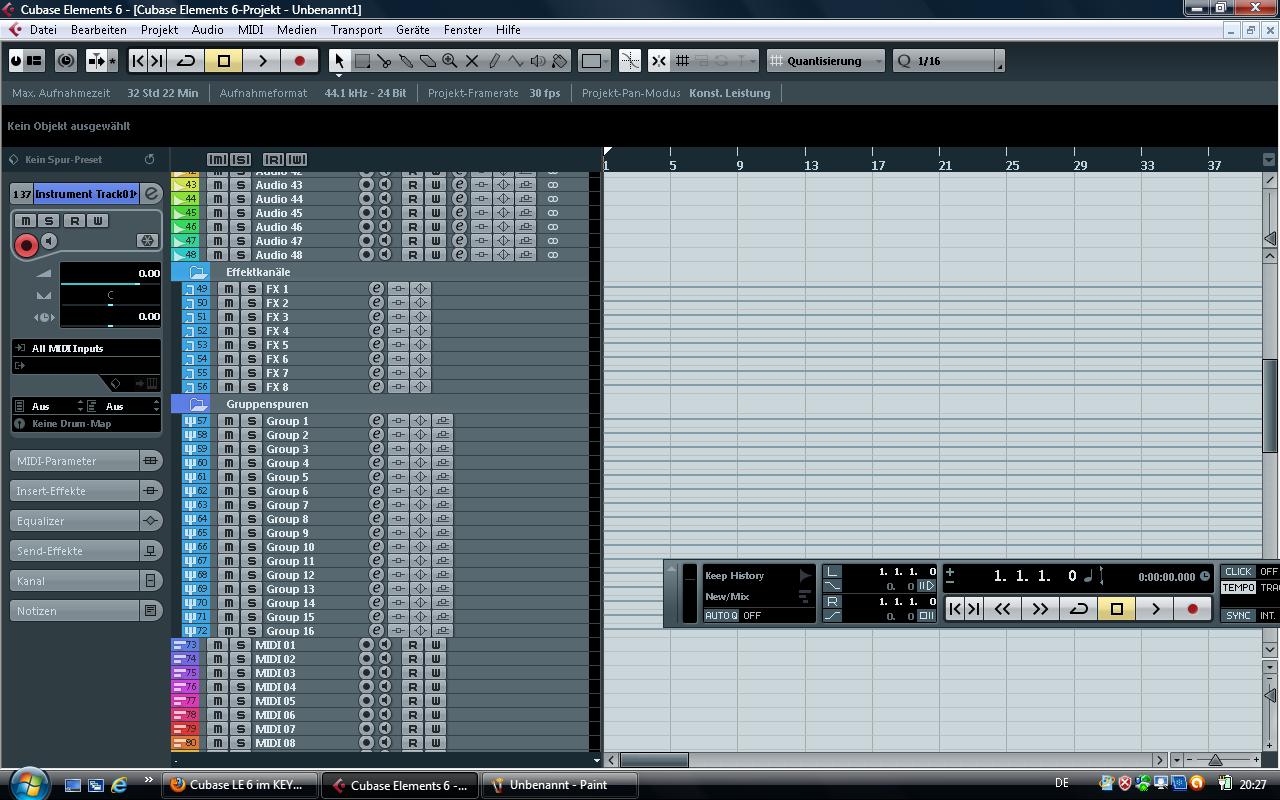The image size is (1280, 800).
Task: Select the Mute X tool
Action: click(472, 61)
